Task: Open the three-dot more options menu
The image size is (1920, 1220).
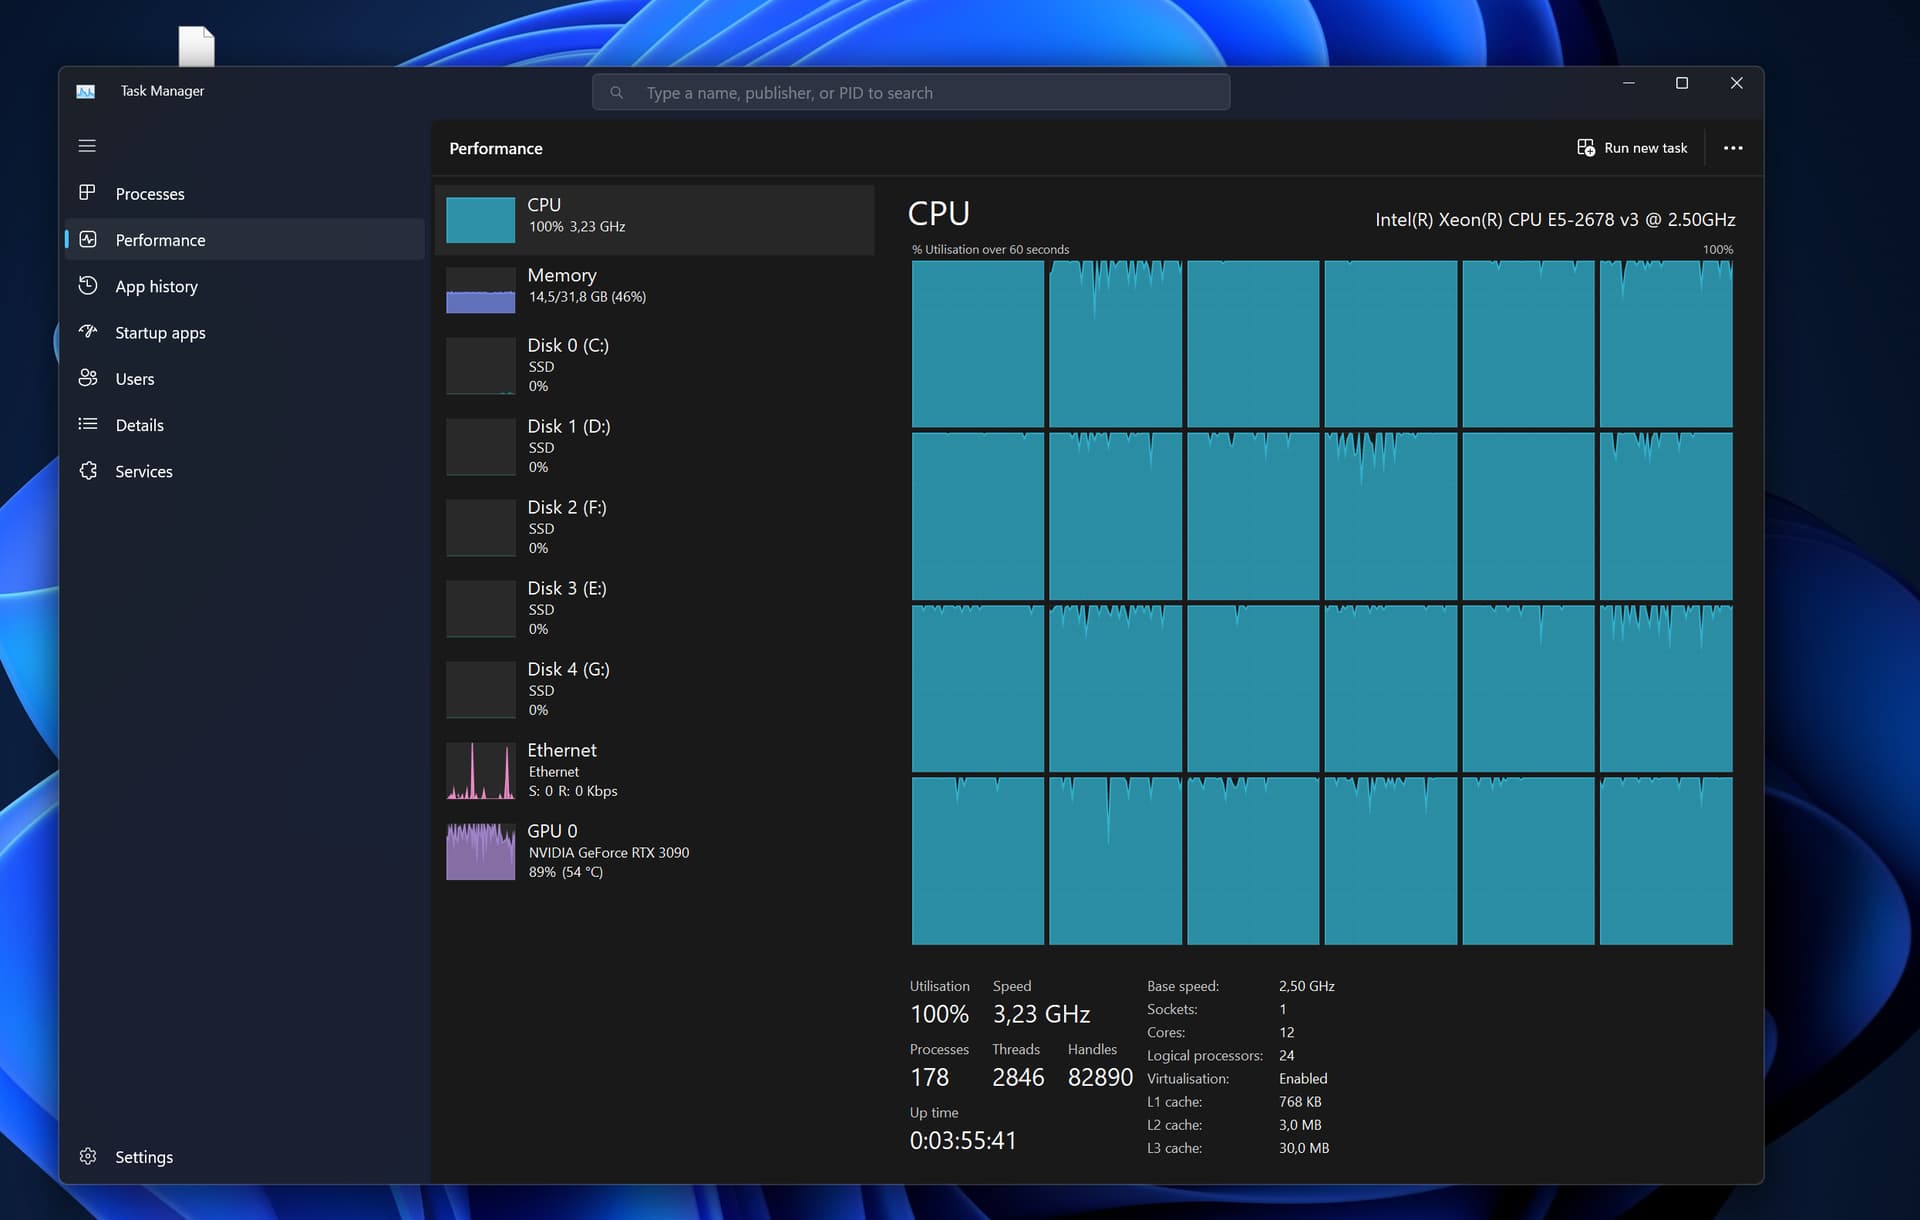Action: coord(1733,148)
